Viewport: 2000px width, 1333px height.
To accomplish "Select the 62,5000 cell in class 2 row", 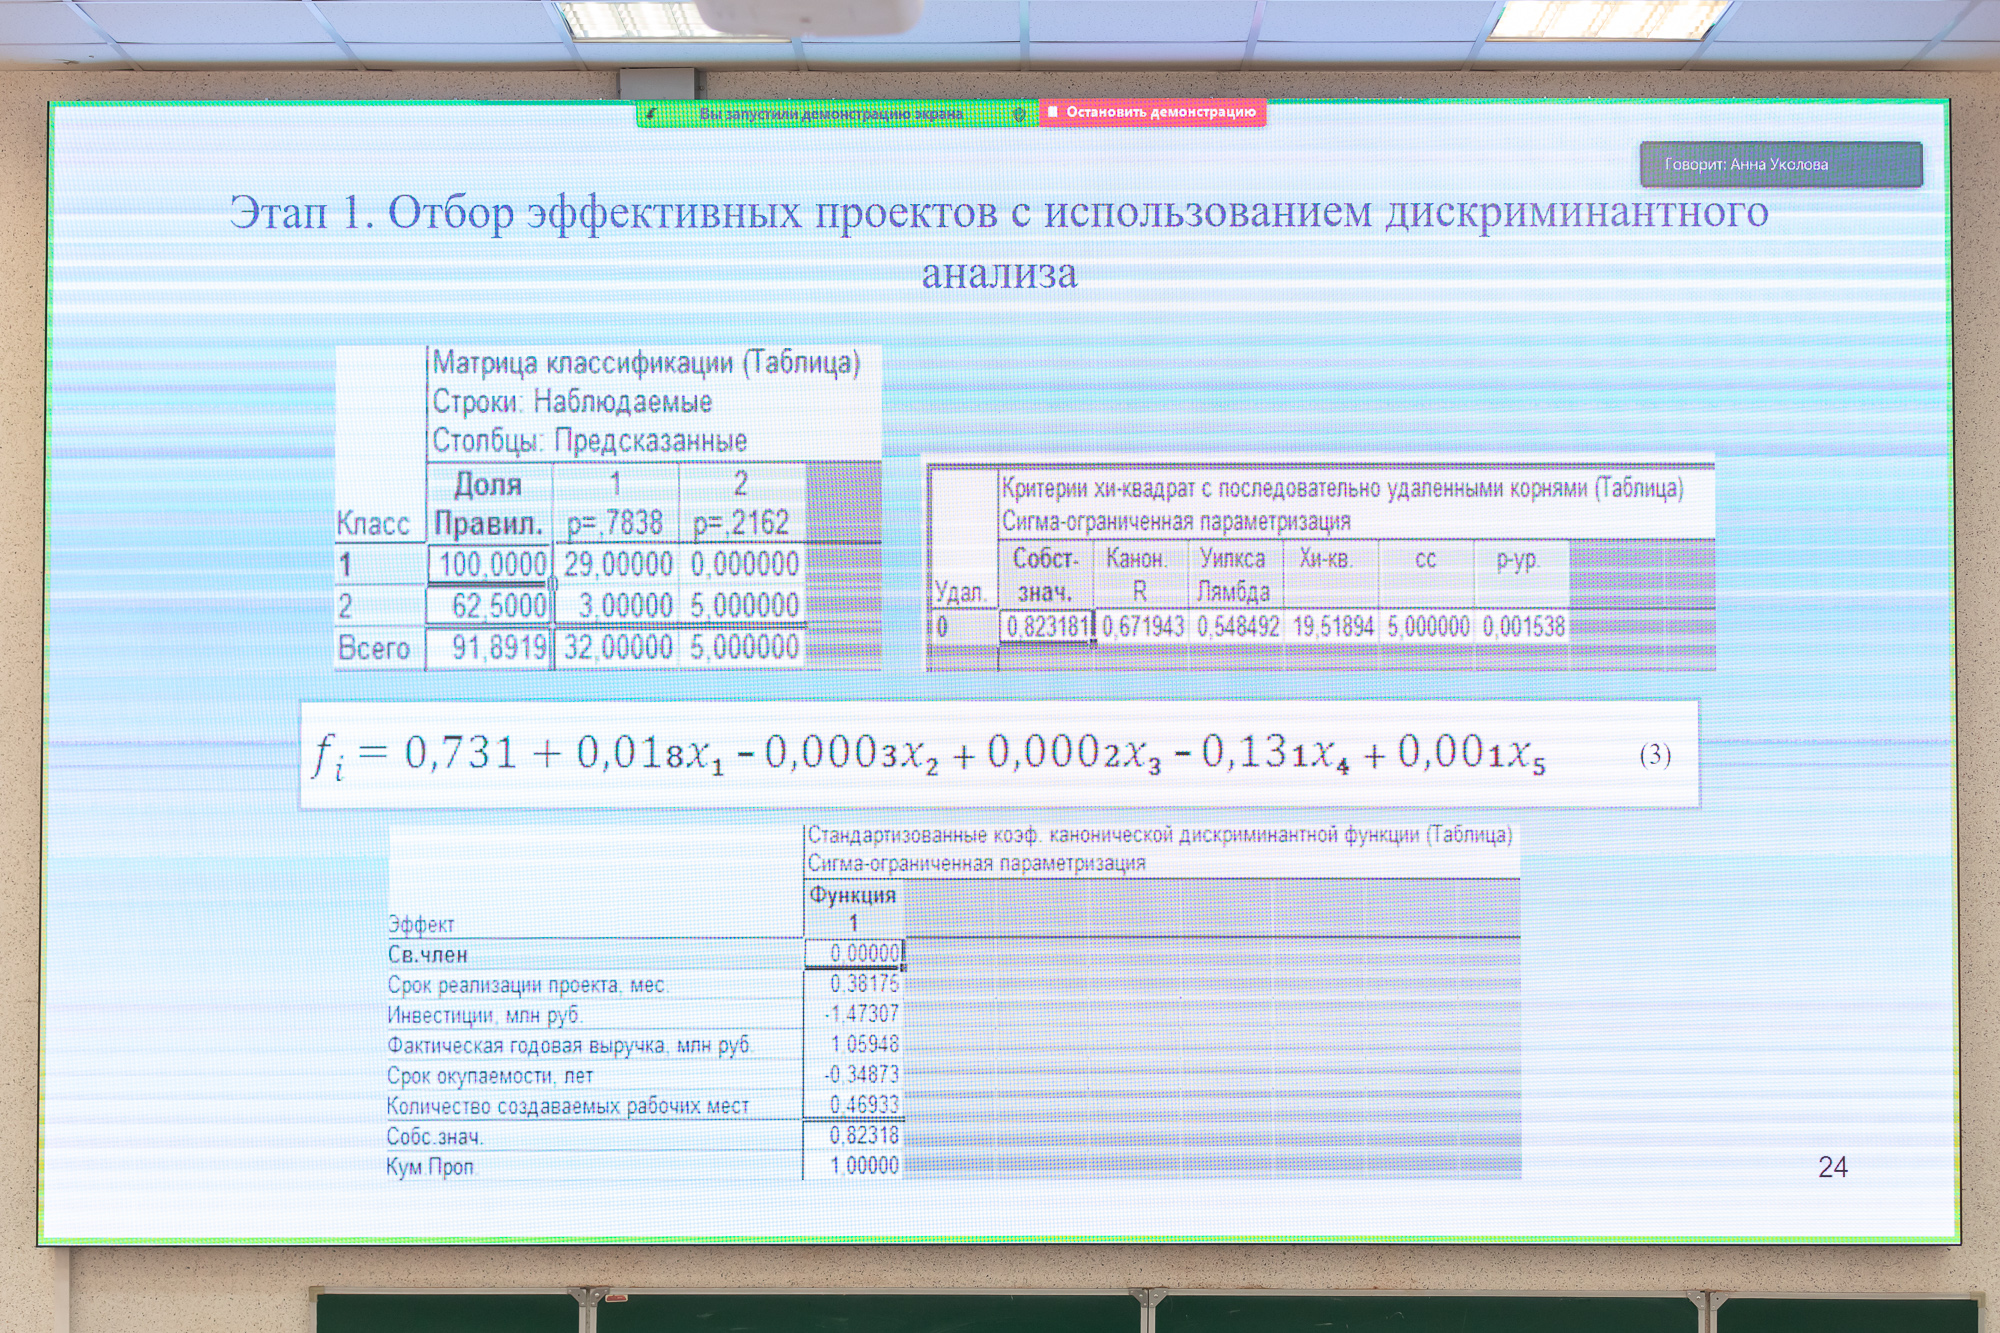I will click(x=489, y=606).
